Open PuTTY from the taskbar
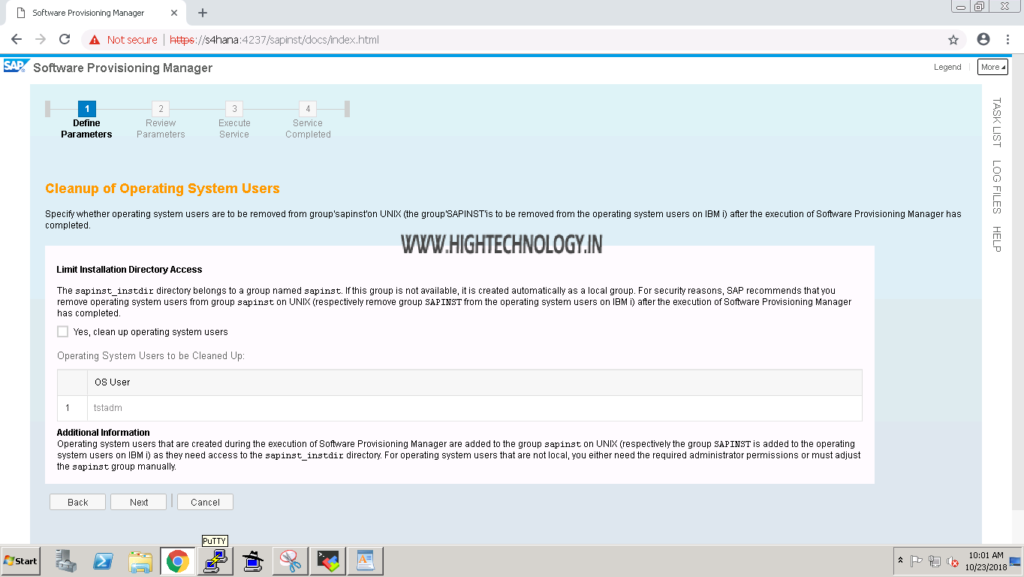Image resolution: width=1024 pixels, height=577 pixels. point(215,561)
